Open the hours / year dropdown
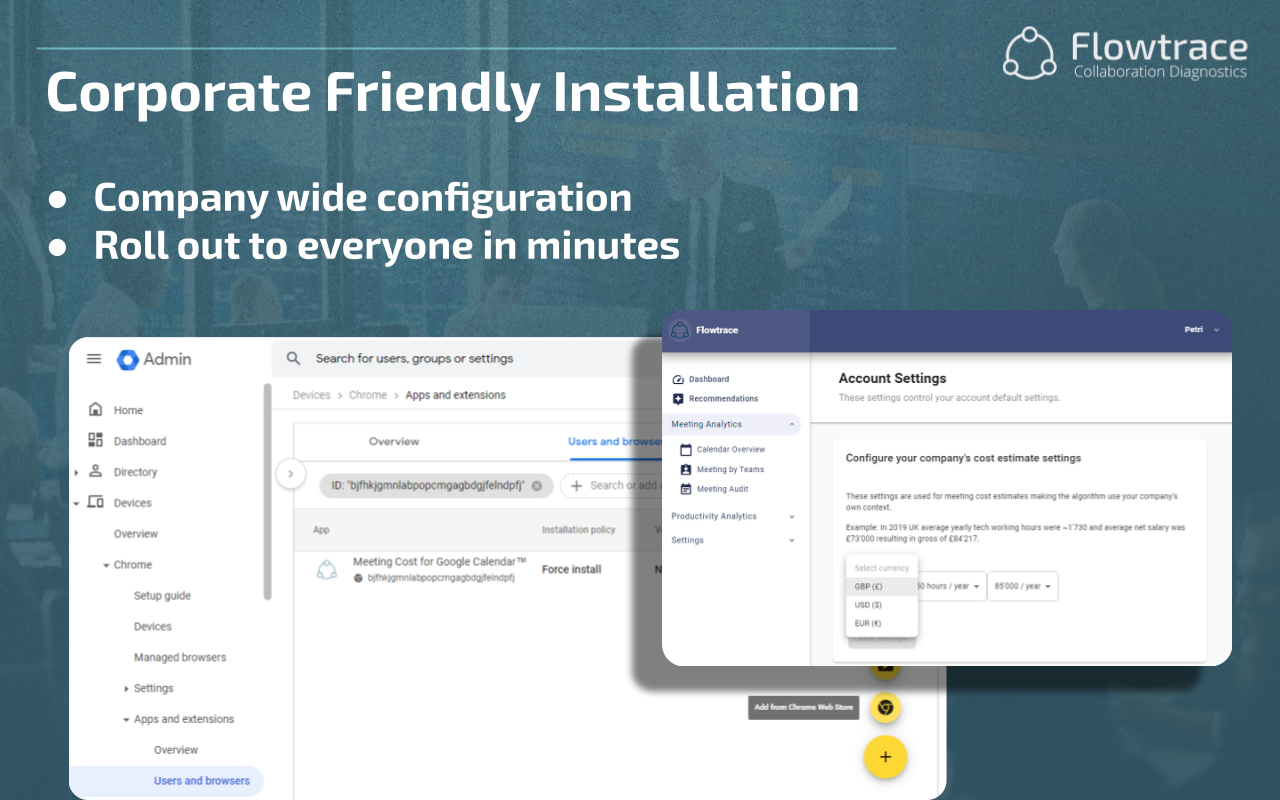The image size is (1280, 800). click(950, 586)
